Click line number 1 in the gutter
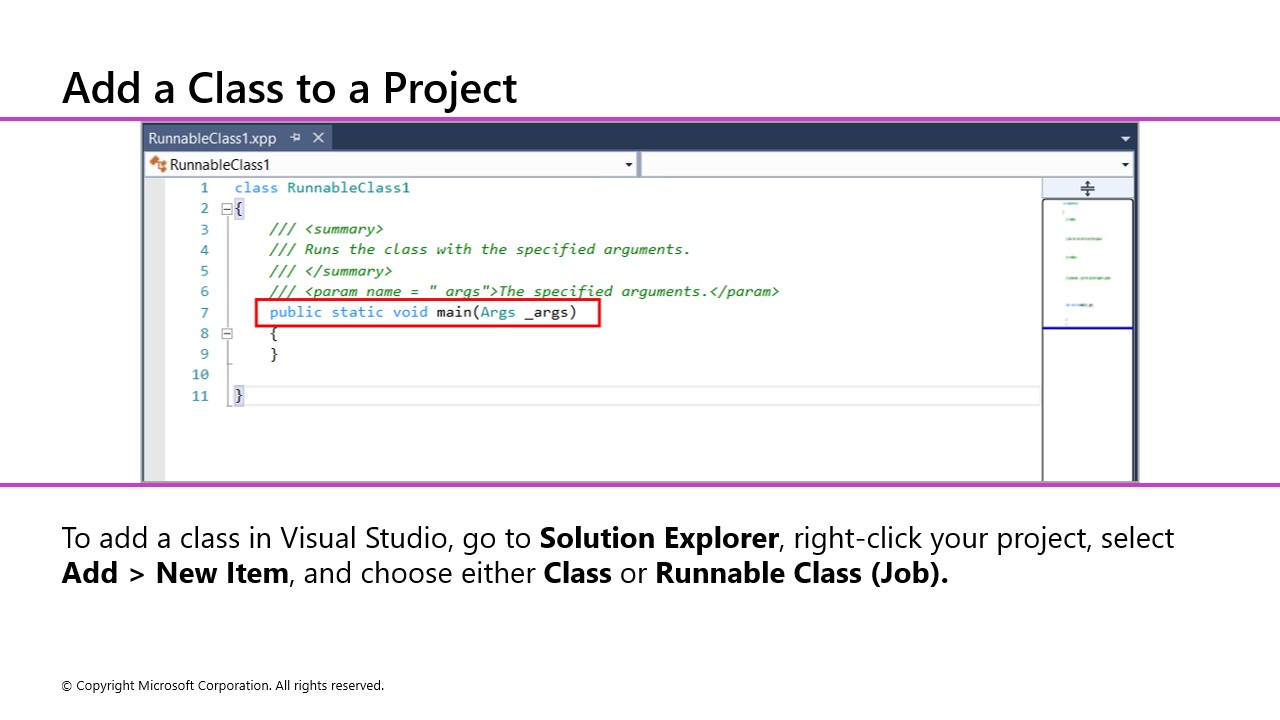This screenshot has width=1280, height=720. coord(204,187)
